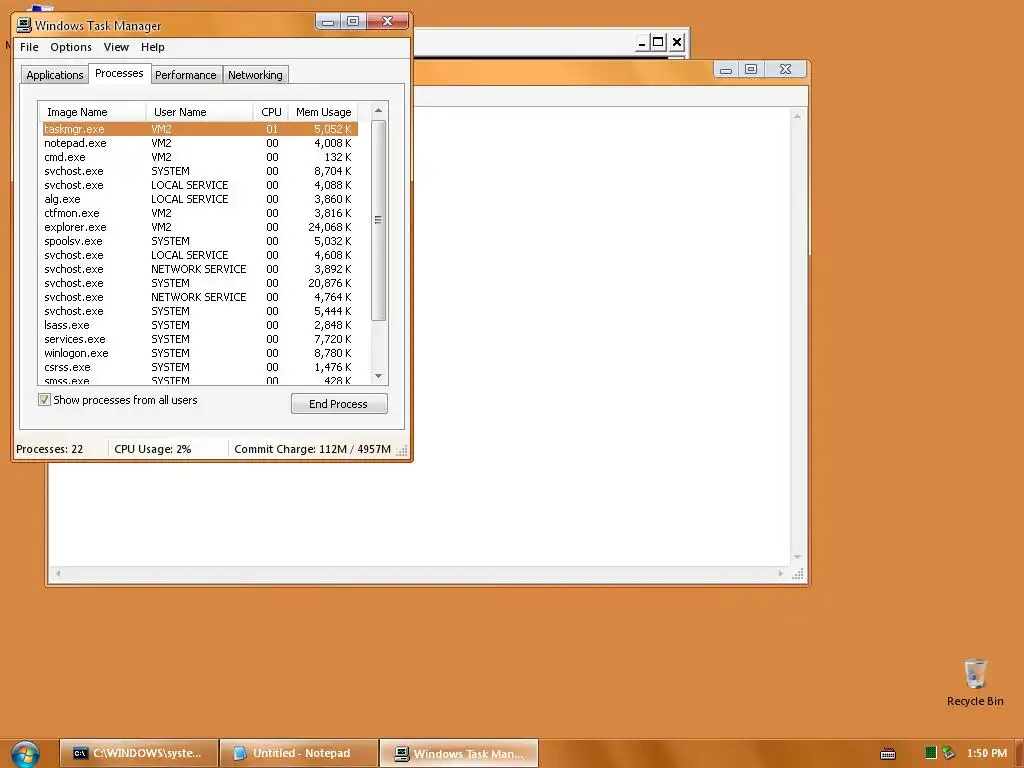Select svchost.exe using 20,876 K memory
Image resolution: width=1024 pixels, height=768 pixels.
click(200, 283)
